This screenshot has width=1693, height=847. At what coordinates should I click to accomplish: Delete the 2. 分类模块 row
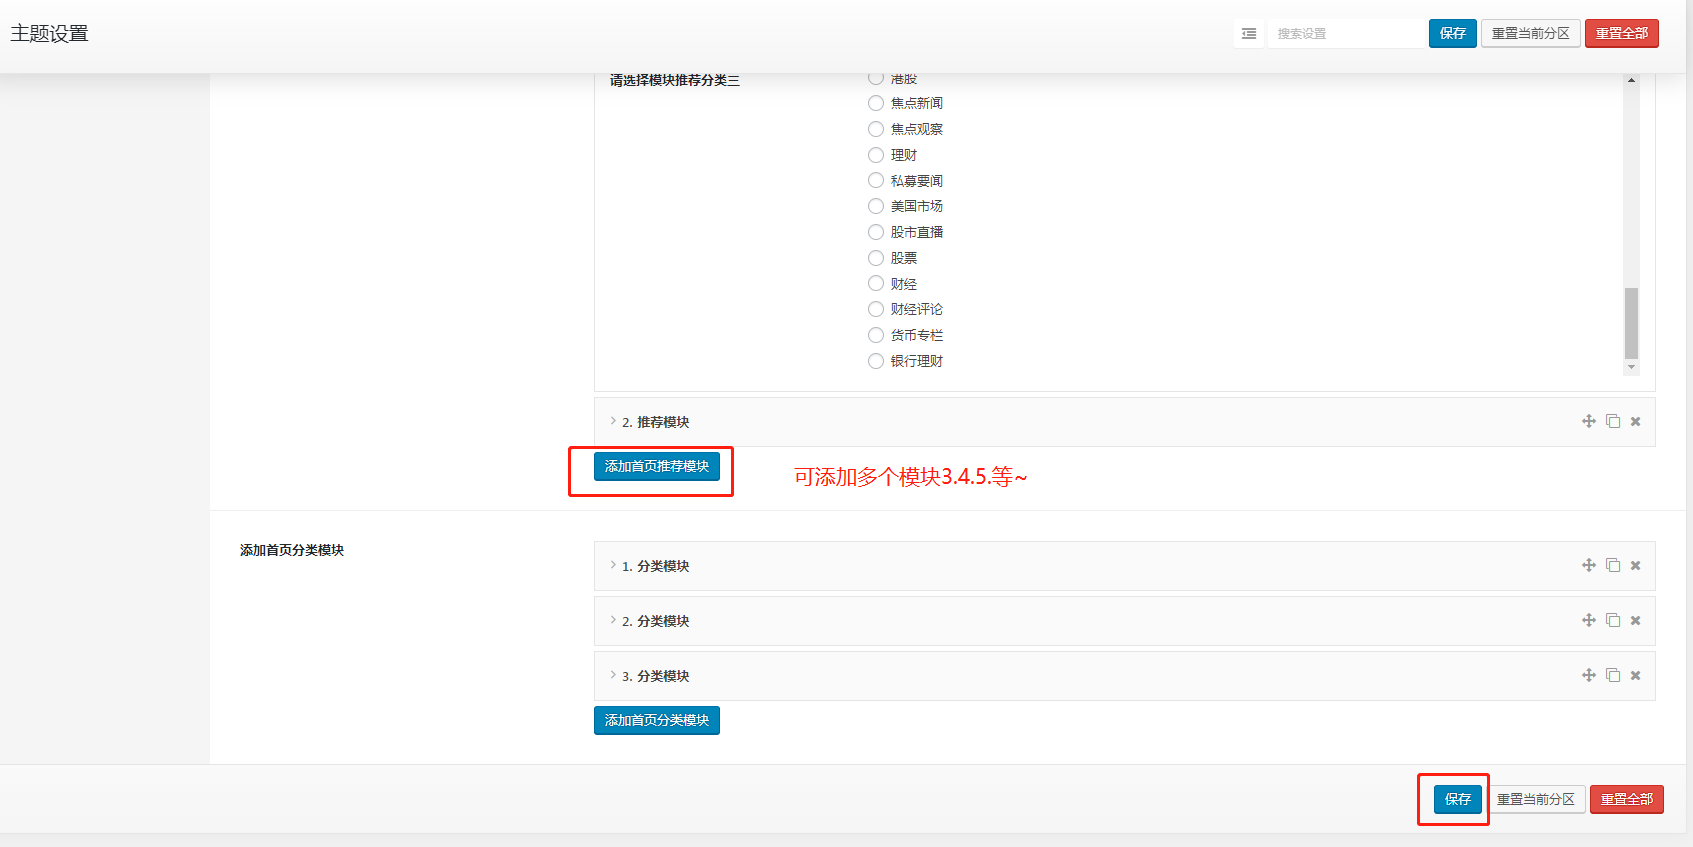click(1636, 621)
